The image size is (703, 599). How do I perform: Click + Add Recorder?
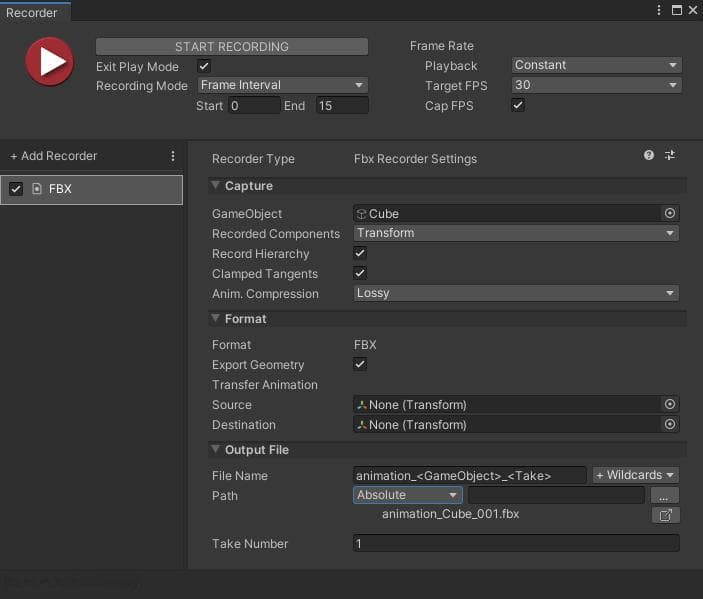click(x=53, y=156)
